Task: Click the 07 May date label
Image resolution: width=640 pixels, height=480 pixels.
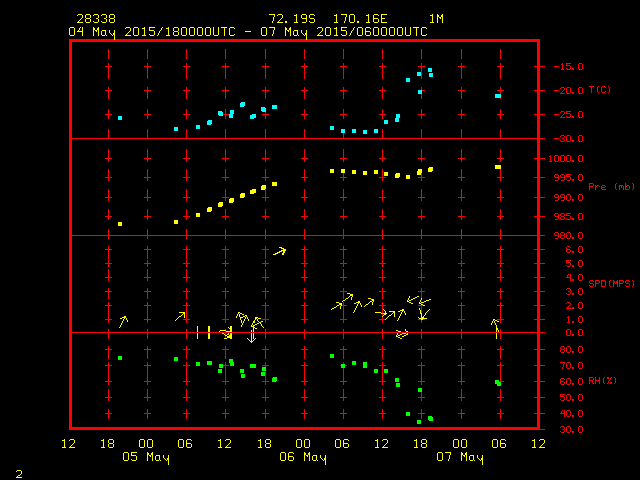Action: (460, 457)
